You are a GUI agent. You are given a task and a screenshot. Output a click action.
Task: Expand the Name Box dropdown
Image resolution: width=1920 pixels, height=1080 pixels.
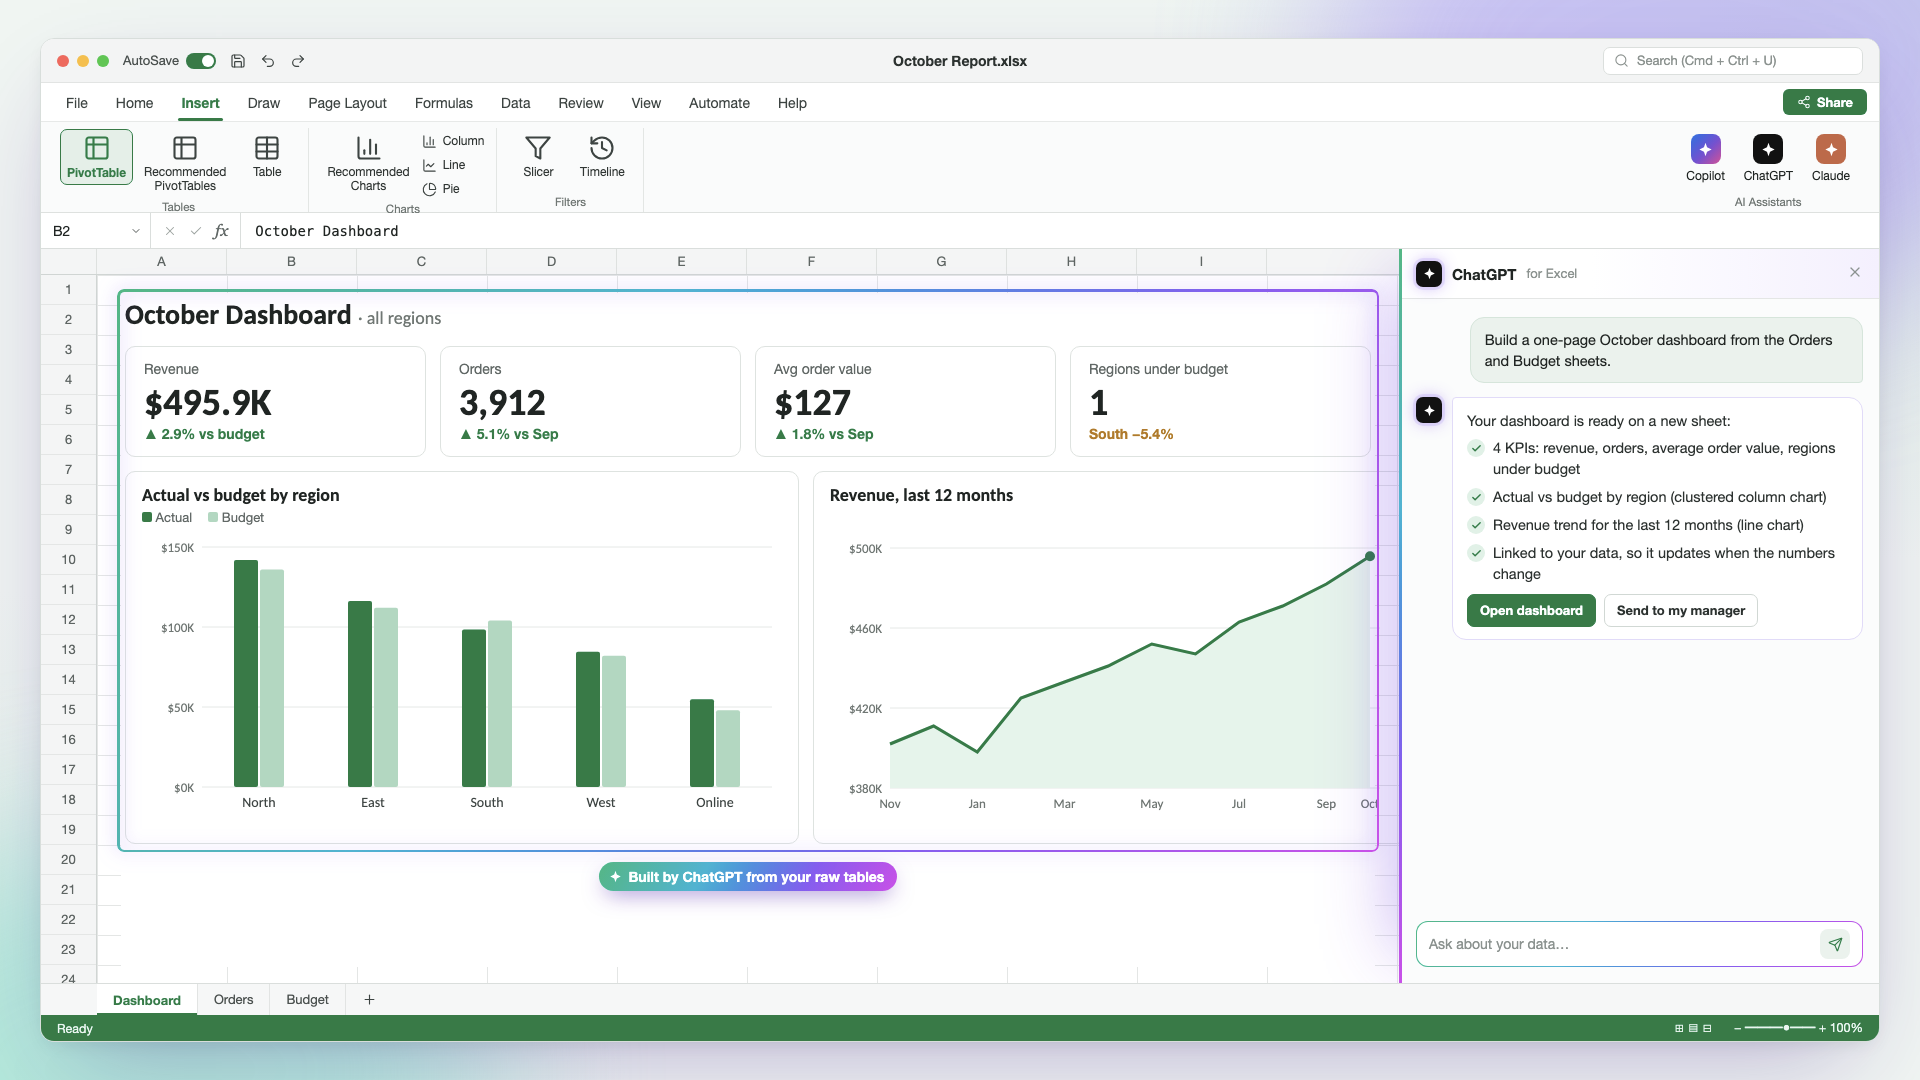[136, 231]
